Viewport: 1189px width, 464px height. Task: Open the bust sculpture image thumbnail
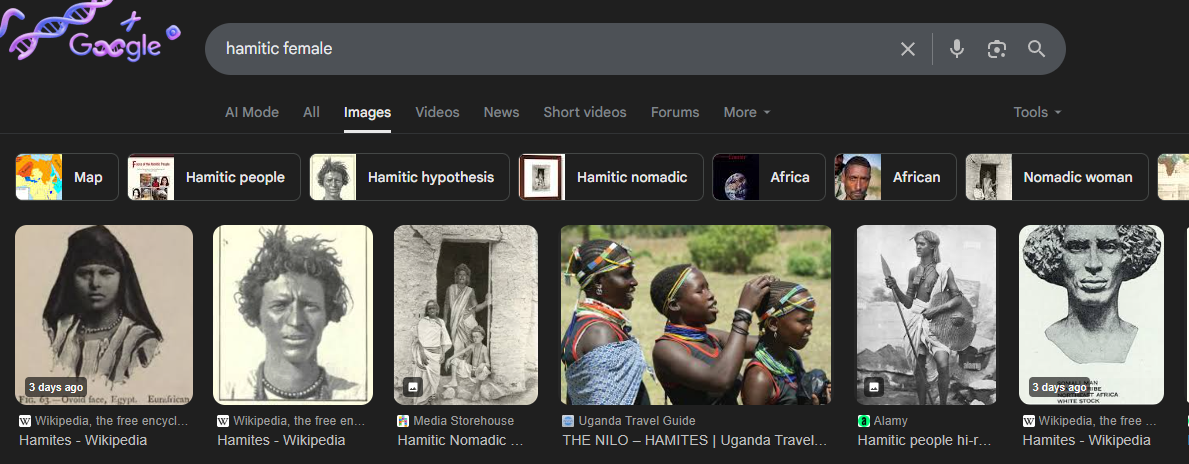pyautogui.click(x=1091, y=314)
